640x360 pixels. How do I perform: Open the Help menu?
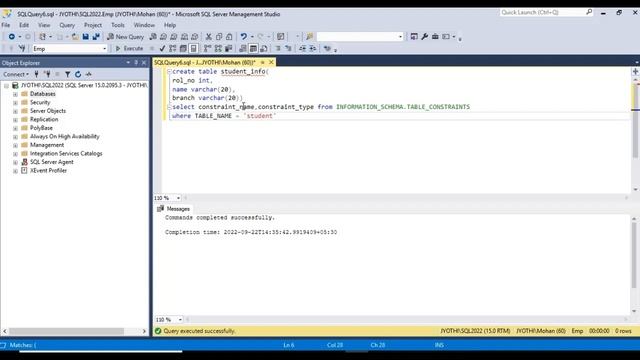tap(170, 25)
